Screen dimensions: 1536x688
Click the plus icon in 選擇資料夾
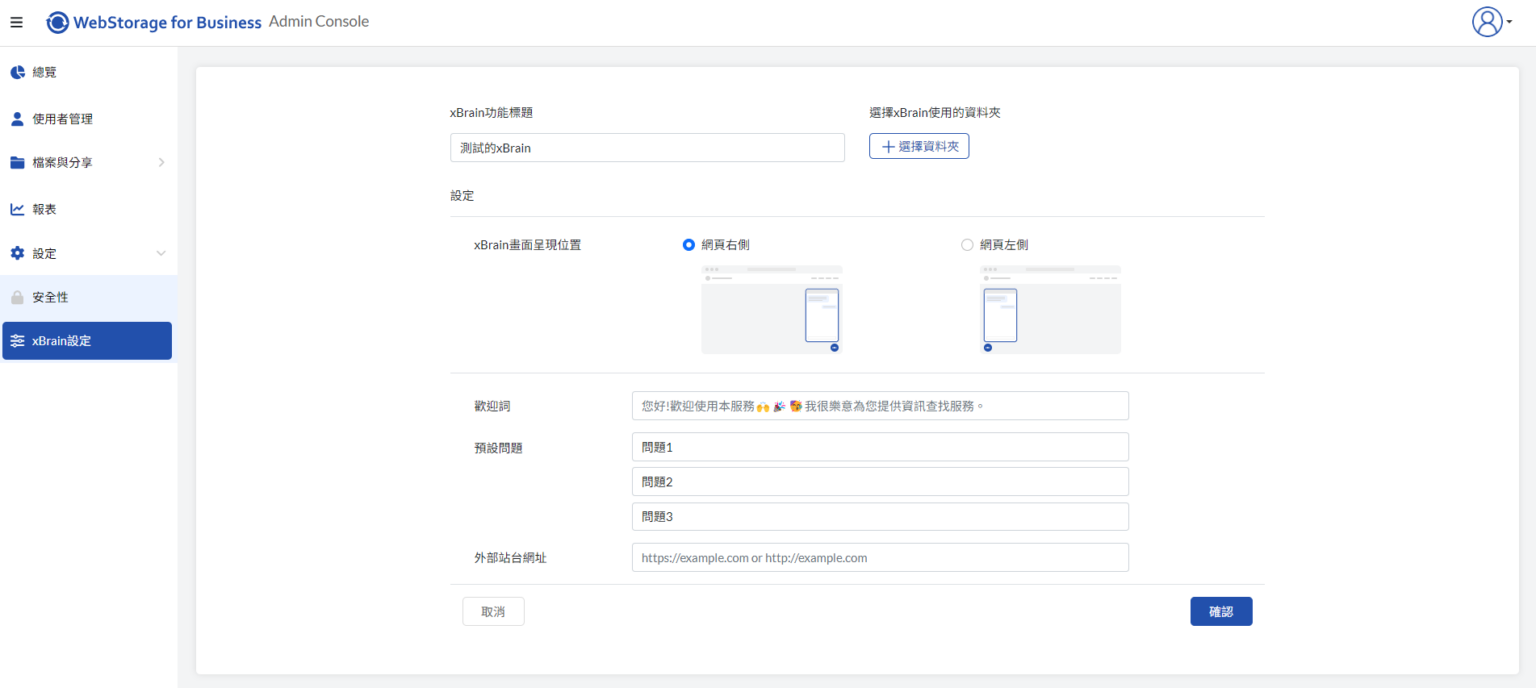pos(888,147)
